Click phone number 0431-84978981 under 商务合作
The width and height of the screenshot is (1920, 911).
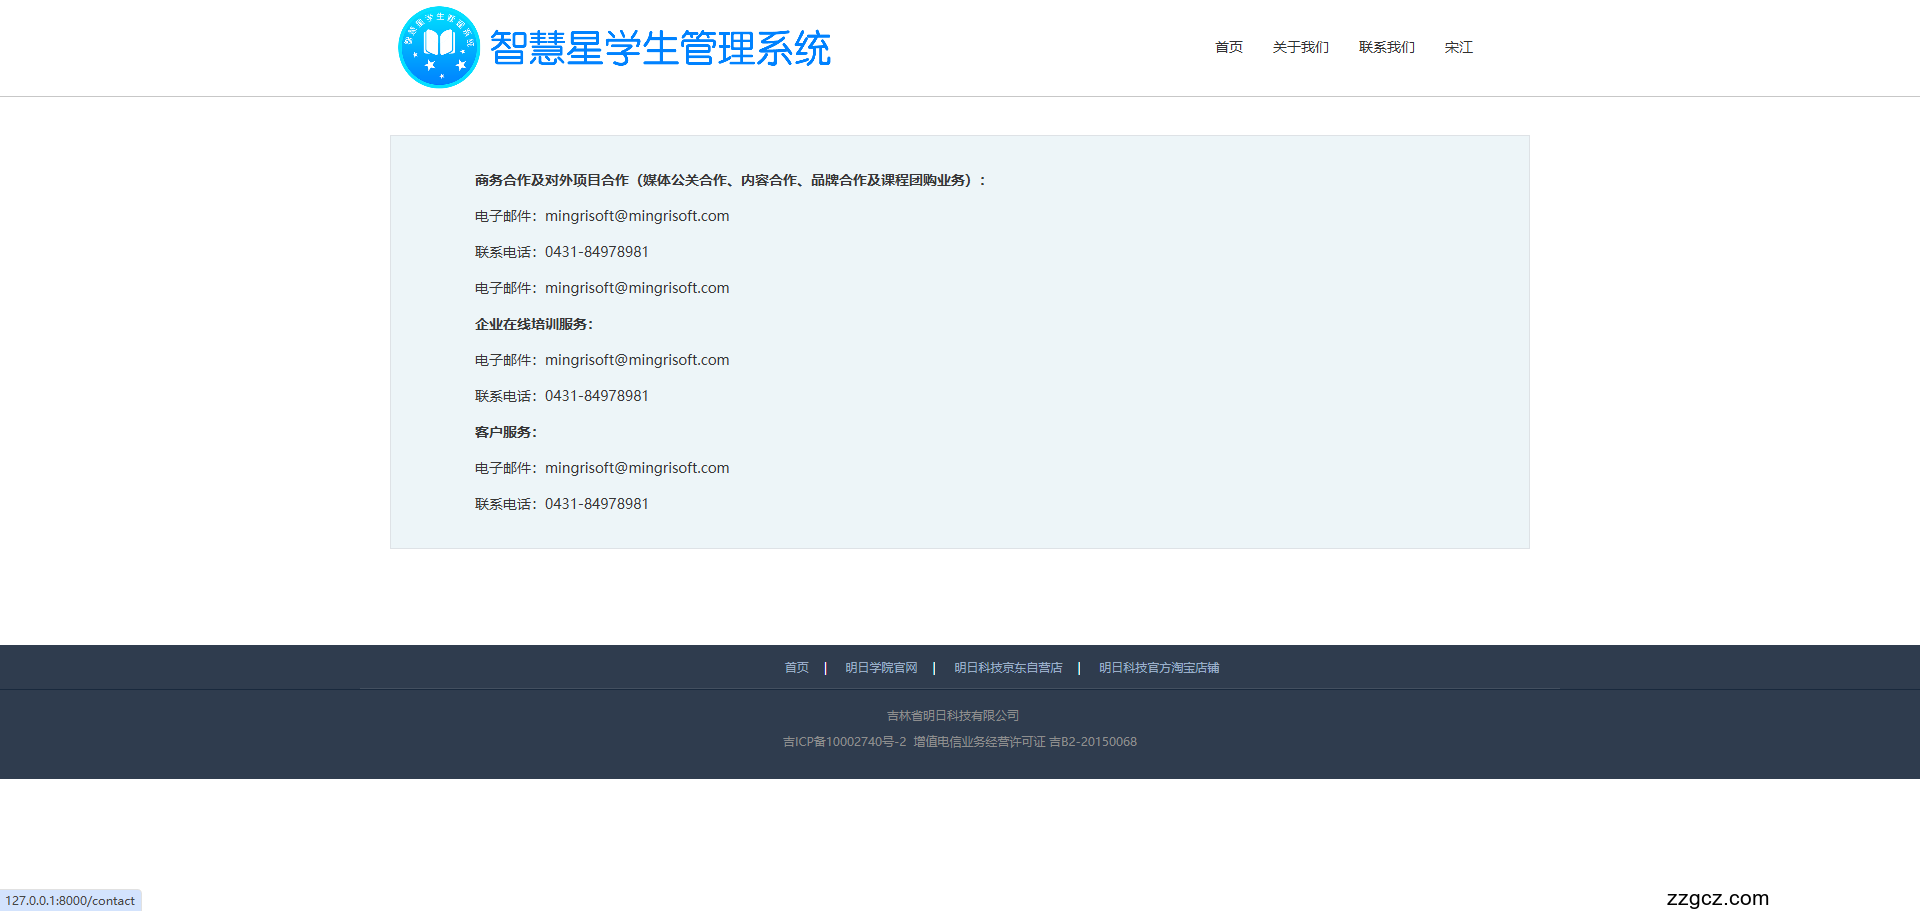click(596, 251)
